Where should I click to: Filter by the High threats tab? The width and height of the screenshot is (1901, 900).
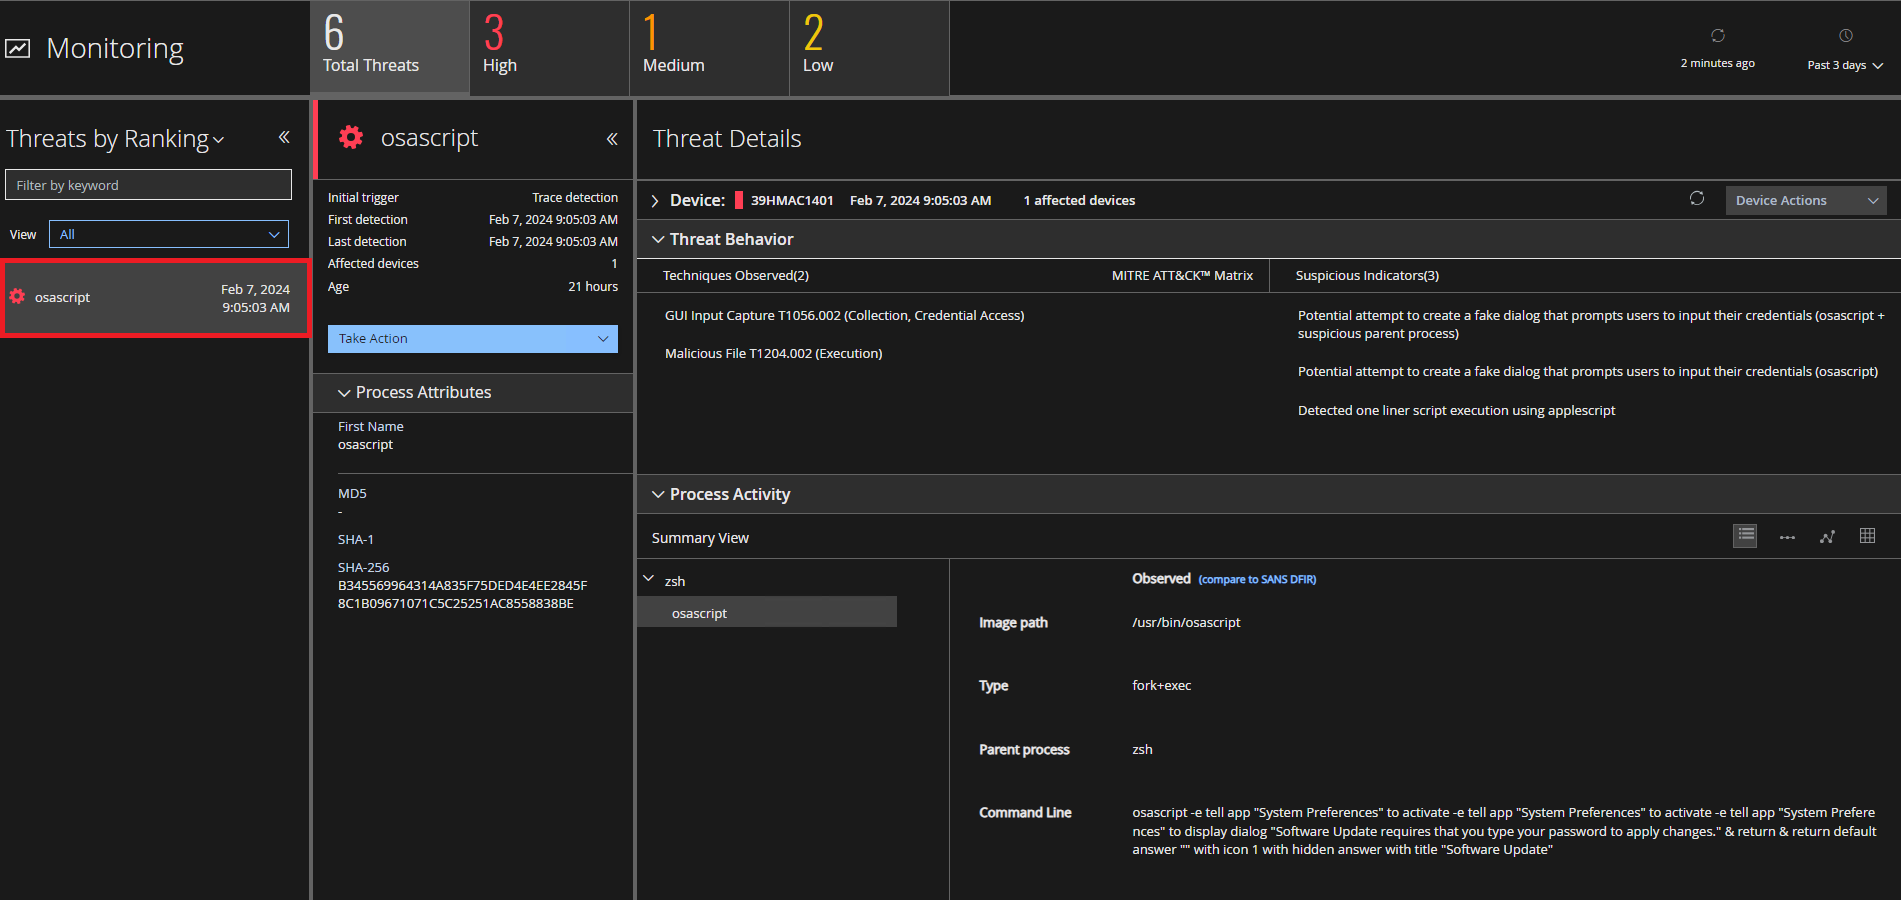[549, 48]
